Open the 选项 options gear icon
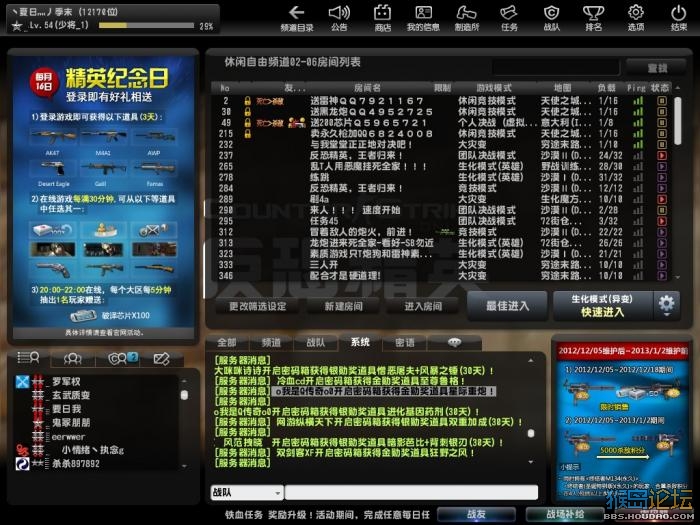The height and width of the screenshot is (525, 700). pos(636,18)
